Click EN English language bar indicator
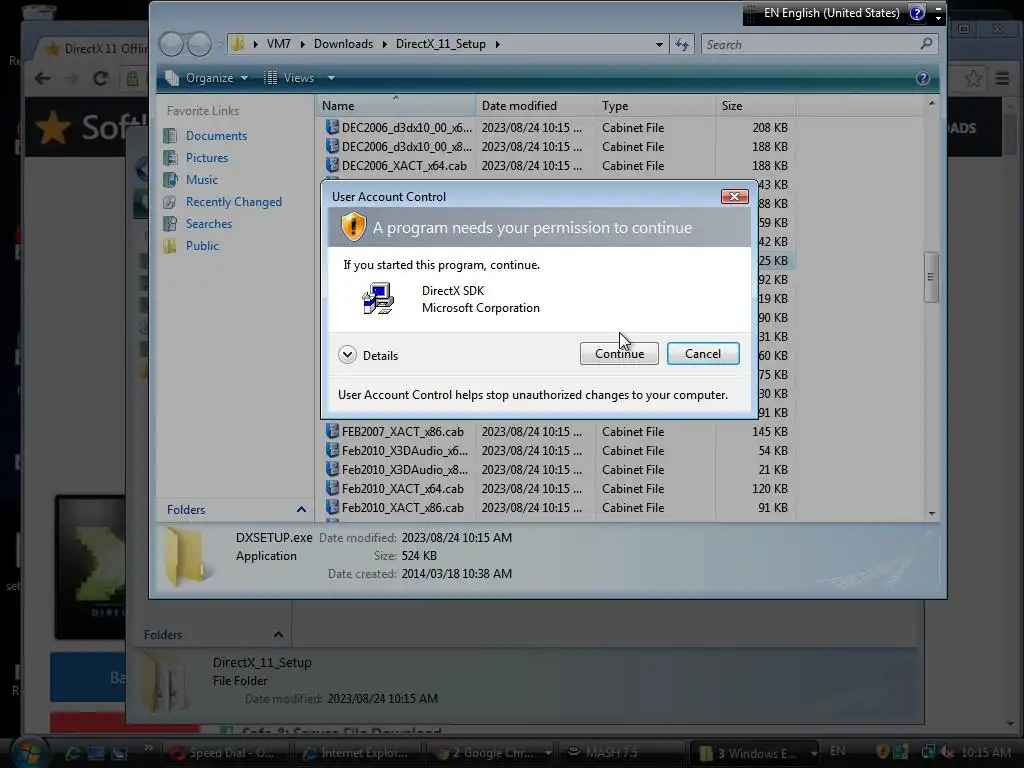1024x768 pixels. click(x=831, y=13)
